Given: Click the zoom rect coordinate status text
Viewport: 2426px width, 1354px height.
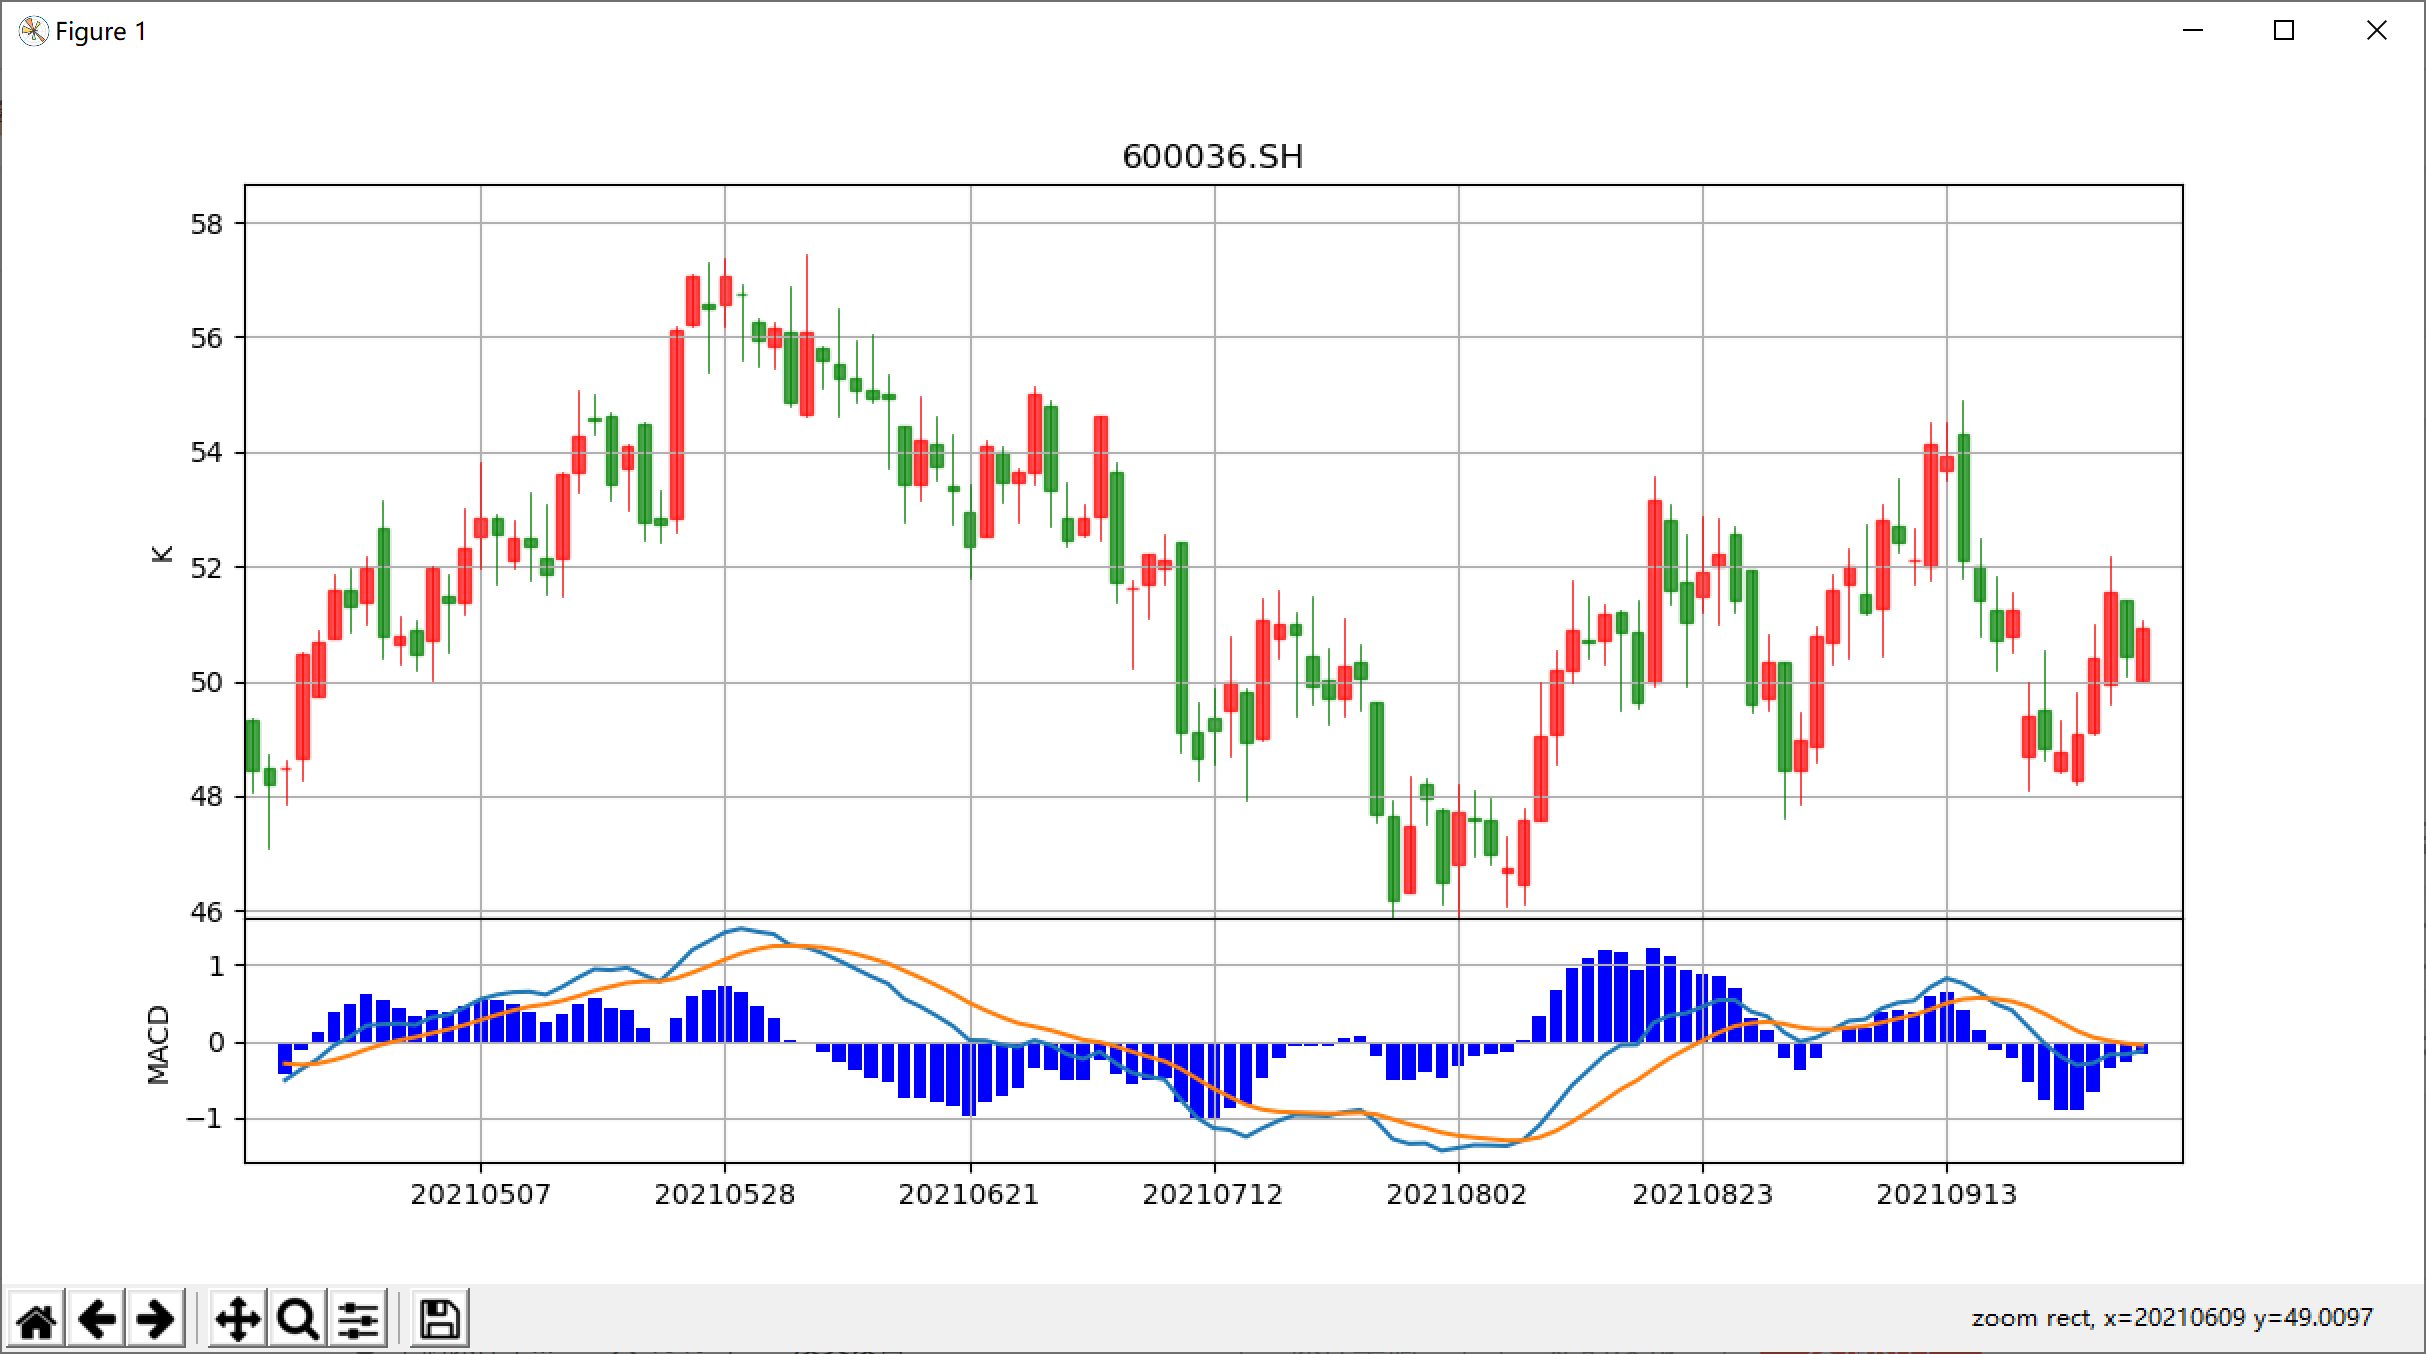Looking at the screenshot, I should tap(2171, 1318).
